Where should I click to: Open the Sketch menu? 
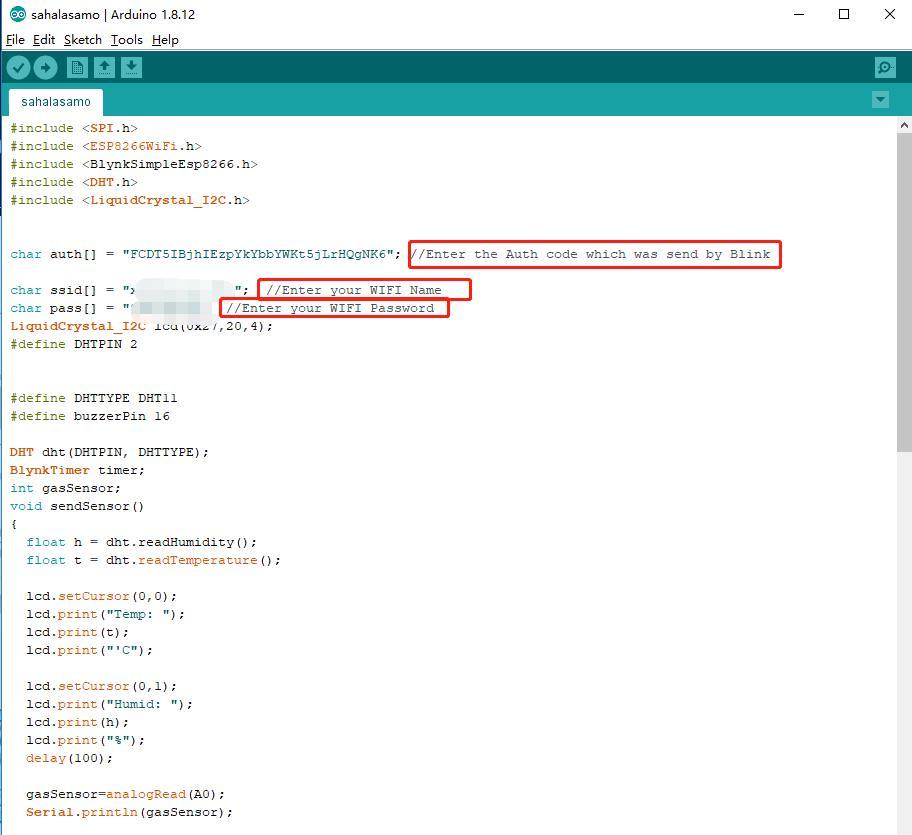(83, 40)
